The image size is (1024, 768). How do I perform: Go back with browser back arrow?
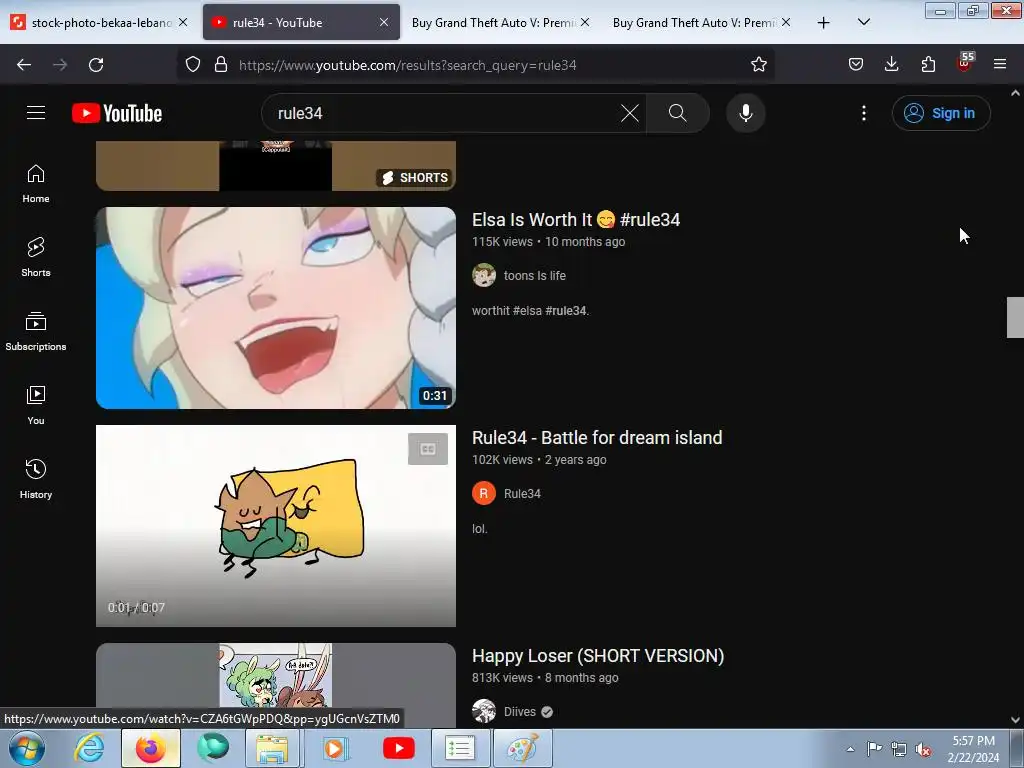point(24,65)
